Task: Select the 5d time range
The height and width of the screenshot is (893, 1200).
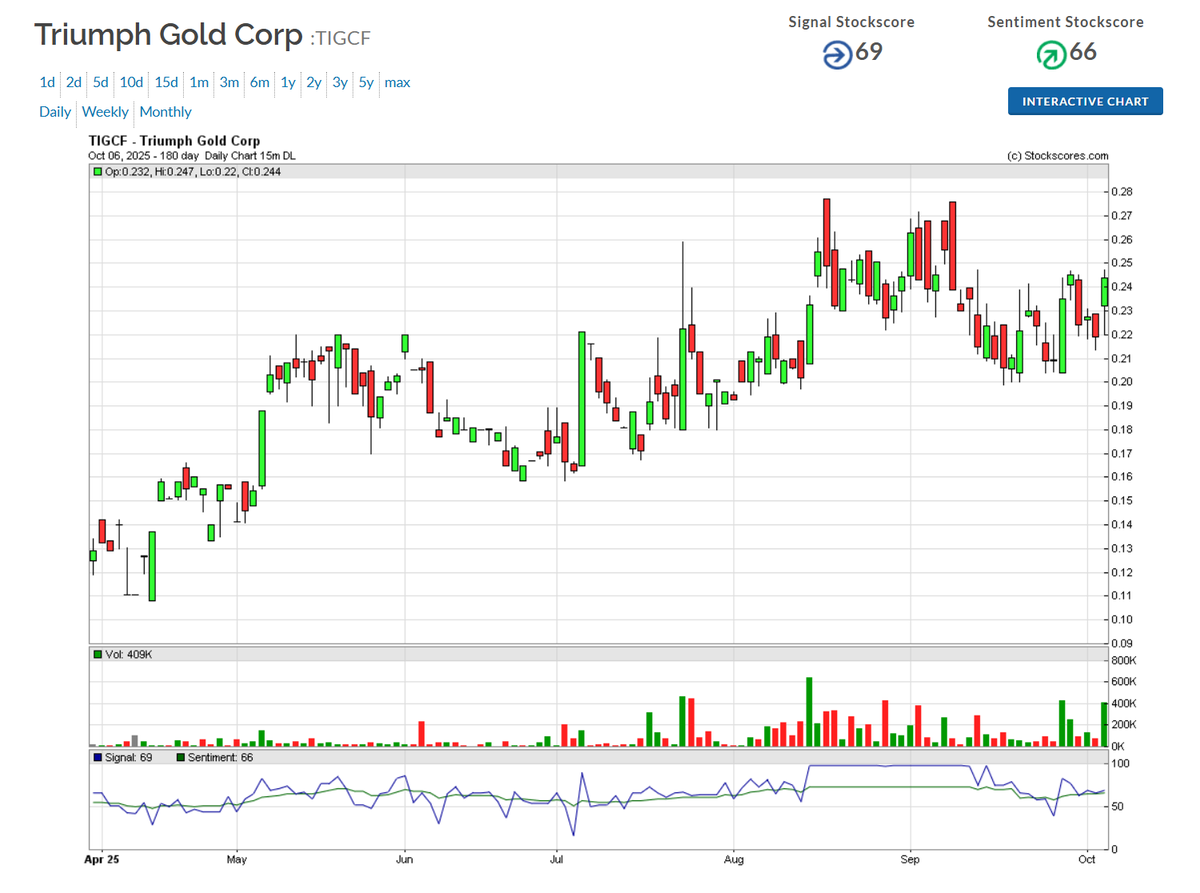Action: click(101, 83)
